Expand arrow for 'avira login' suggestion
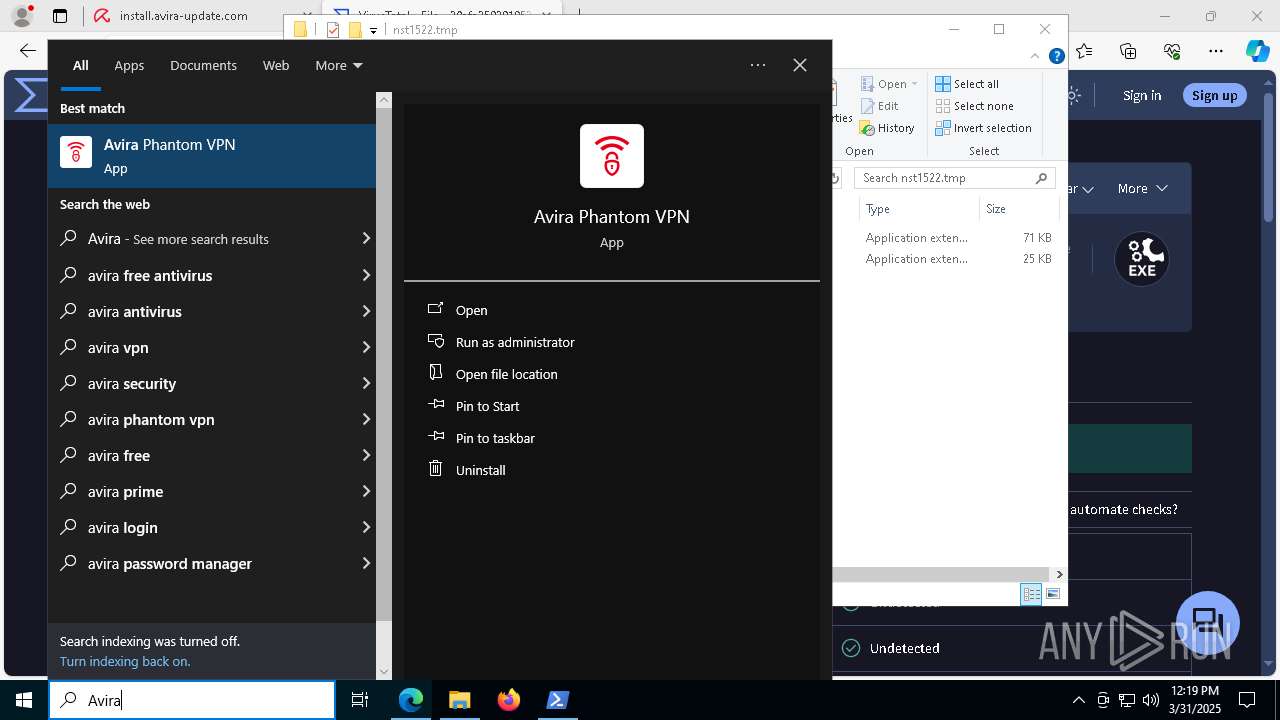 [366, 527]
